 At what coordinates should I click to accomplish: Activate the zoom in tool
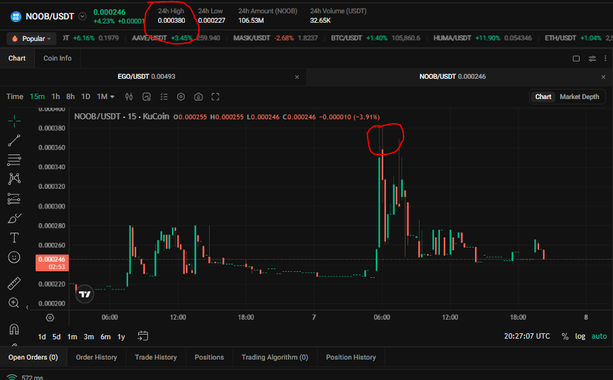(x=14, y=303)
